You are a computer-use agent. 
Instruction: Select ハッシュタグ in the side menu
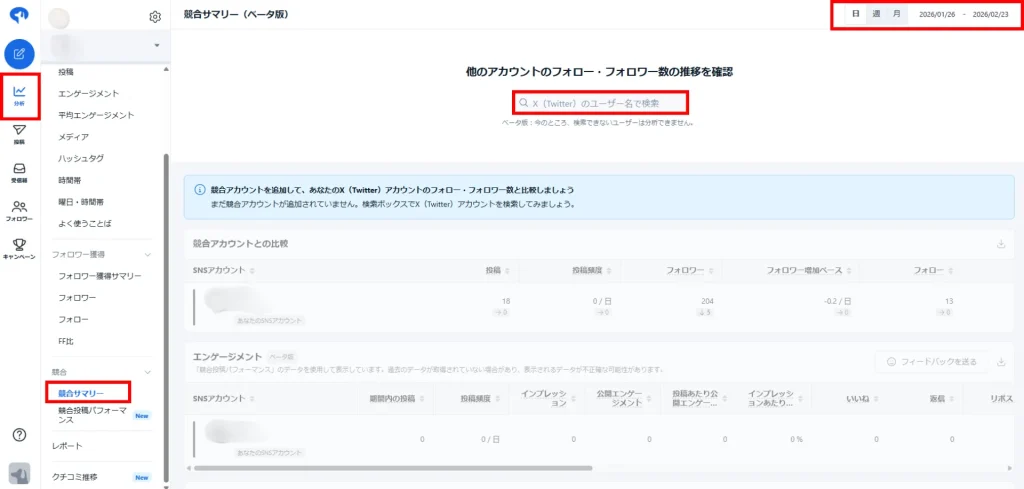tap(81, 158)
